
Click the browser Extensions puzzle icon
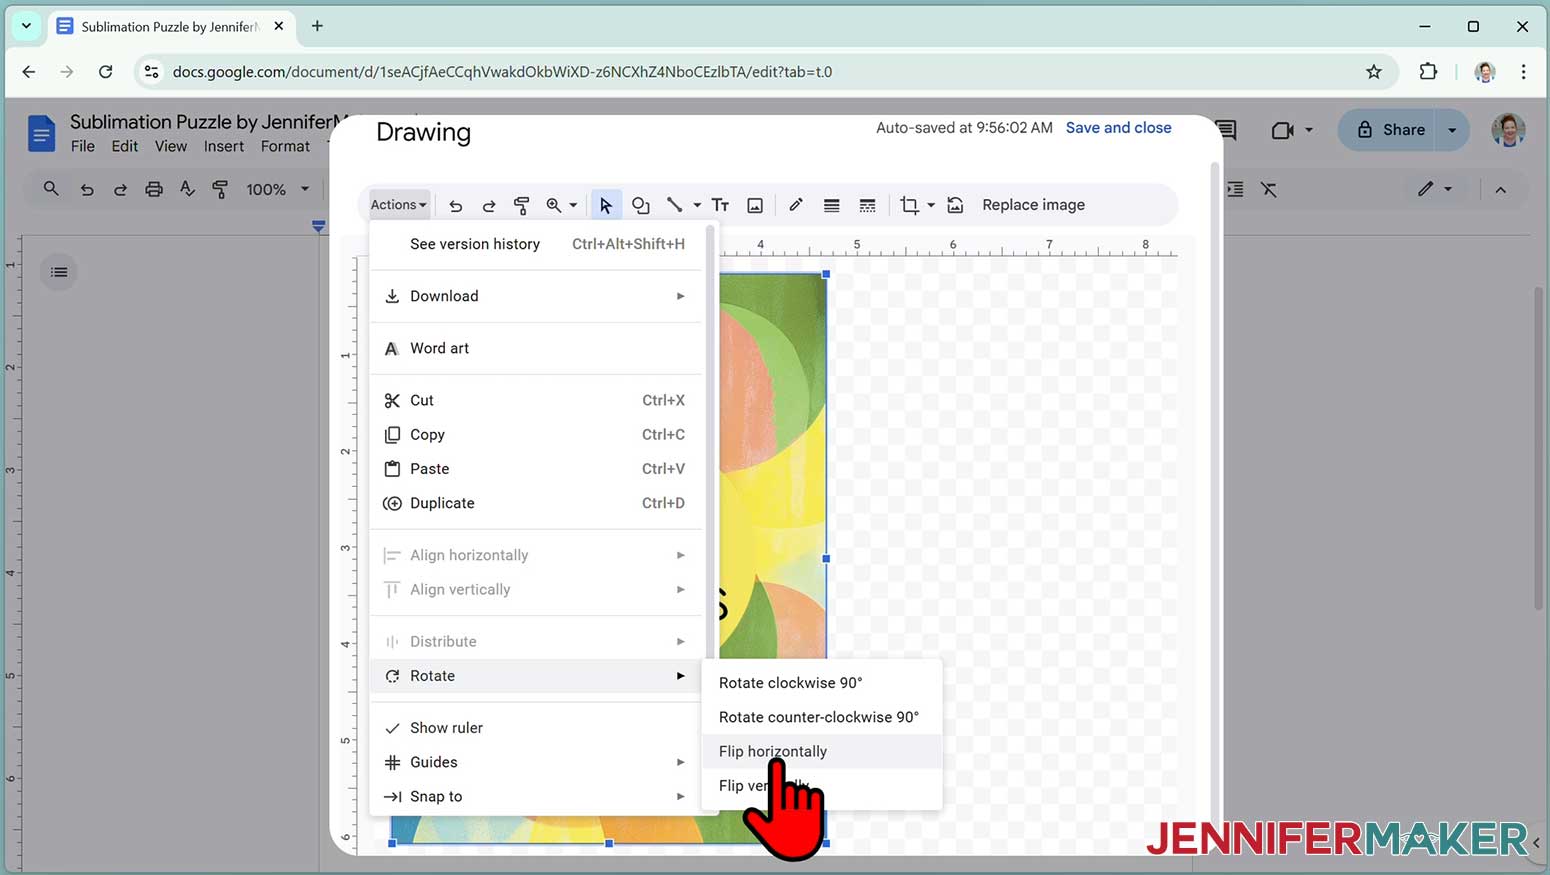point(1428,72)
